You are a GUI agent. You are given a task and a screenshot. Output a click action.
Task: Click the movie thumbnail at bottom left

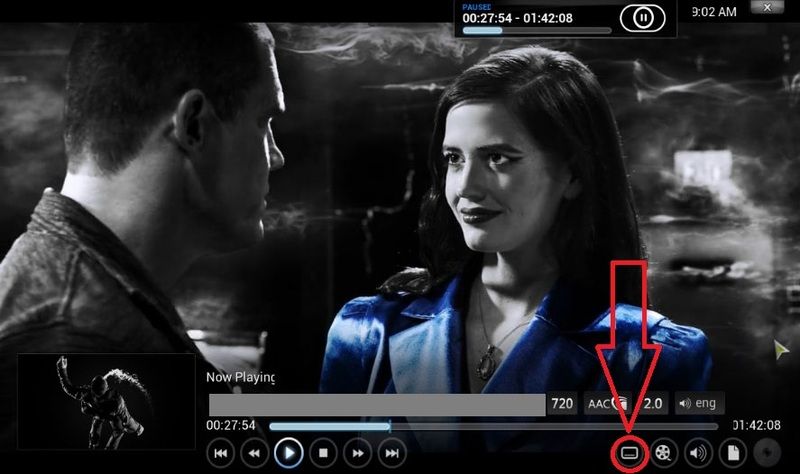[106, 400]
